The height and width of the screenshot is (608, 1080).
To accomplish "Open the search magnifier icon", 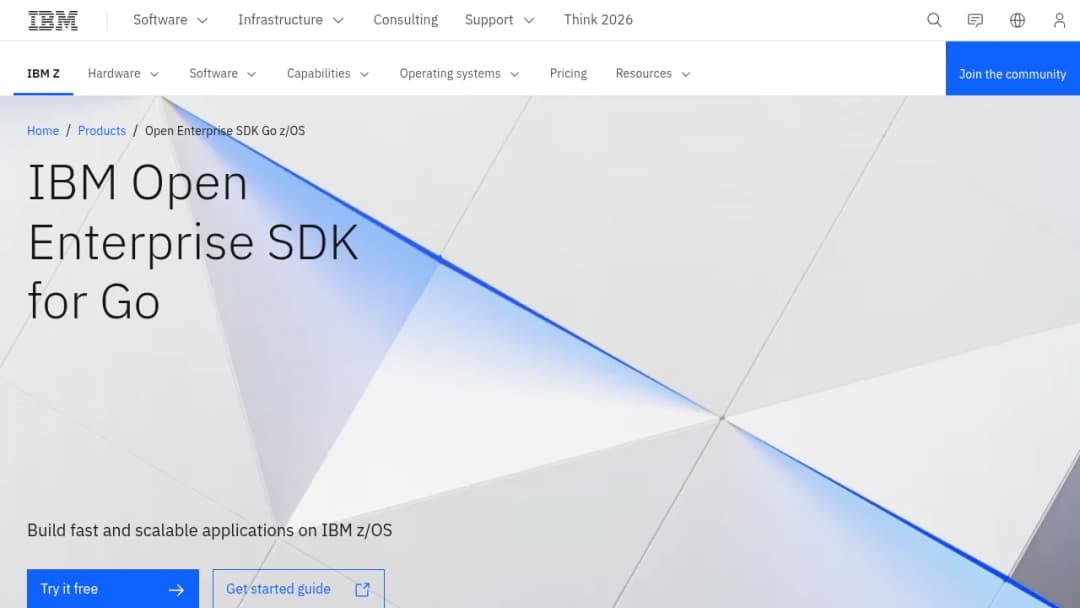I will click(934, 20).
